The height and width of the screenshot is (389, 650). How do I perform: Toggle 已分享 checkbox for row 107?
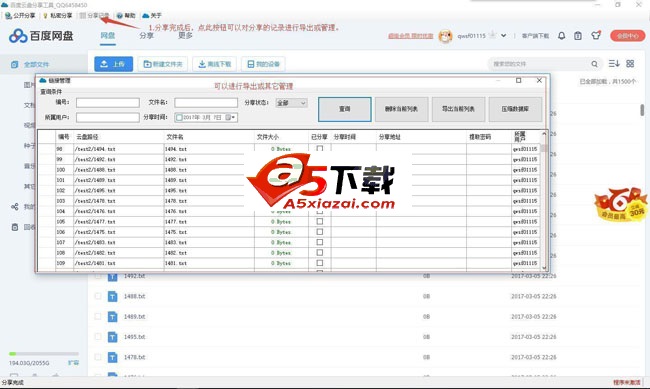[320, 242]
